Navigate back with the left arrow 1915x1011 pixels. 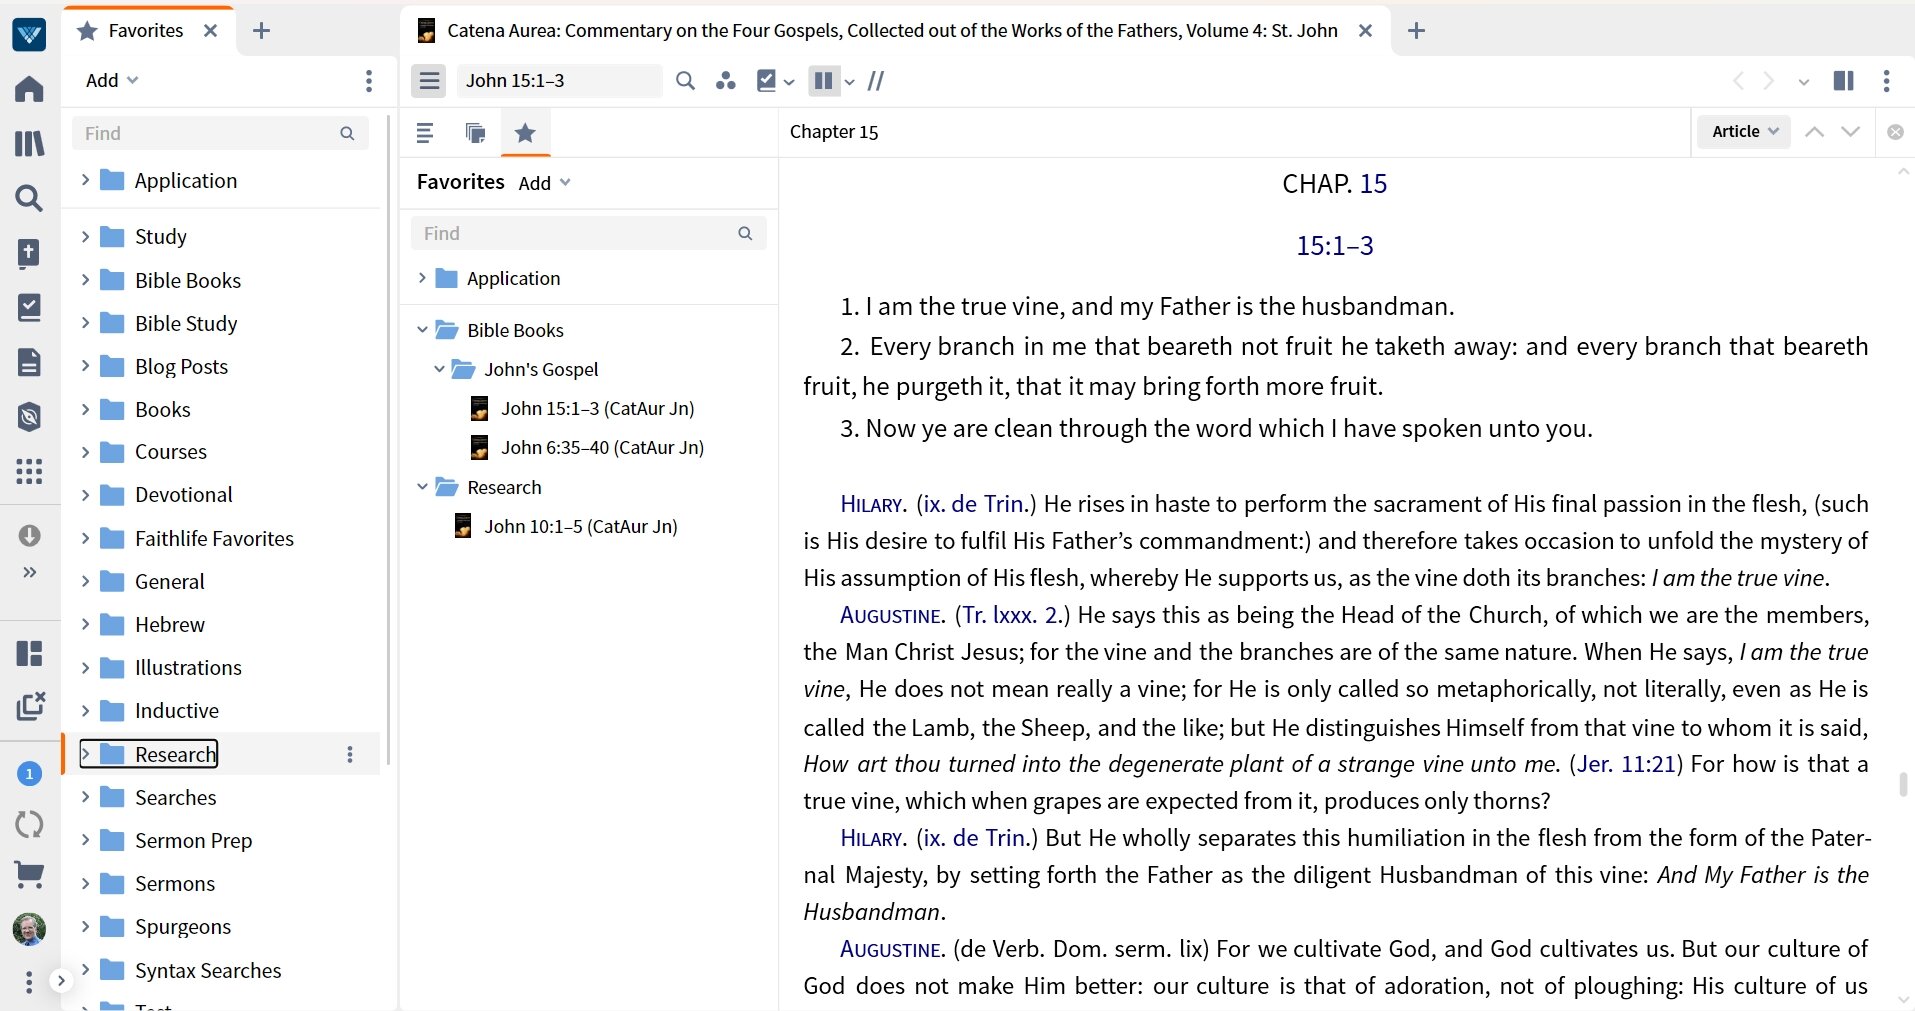(1738, 81)
